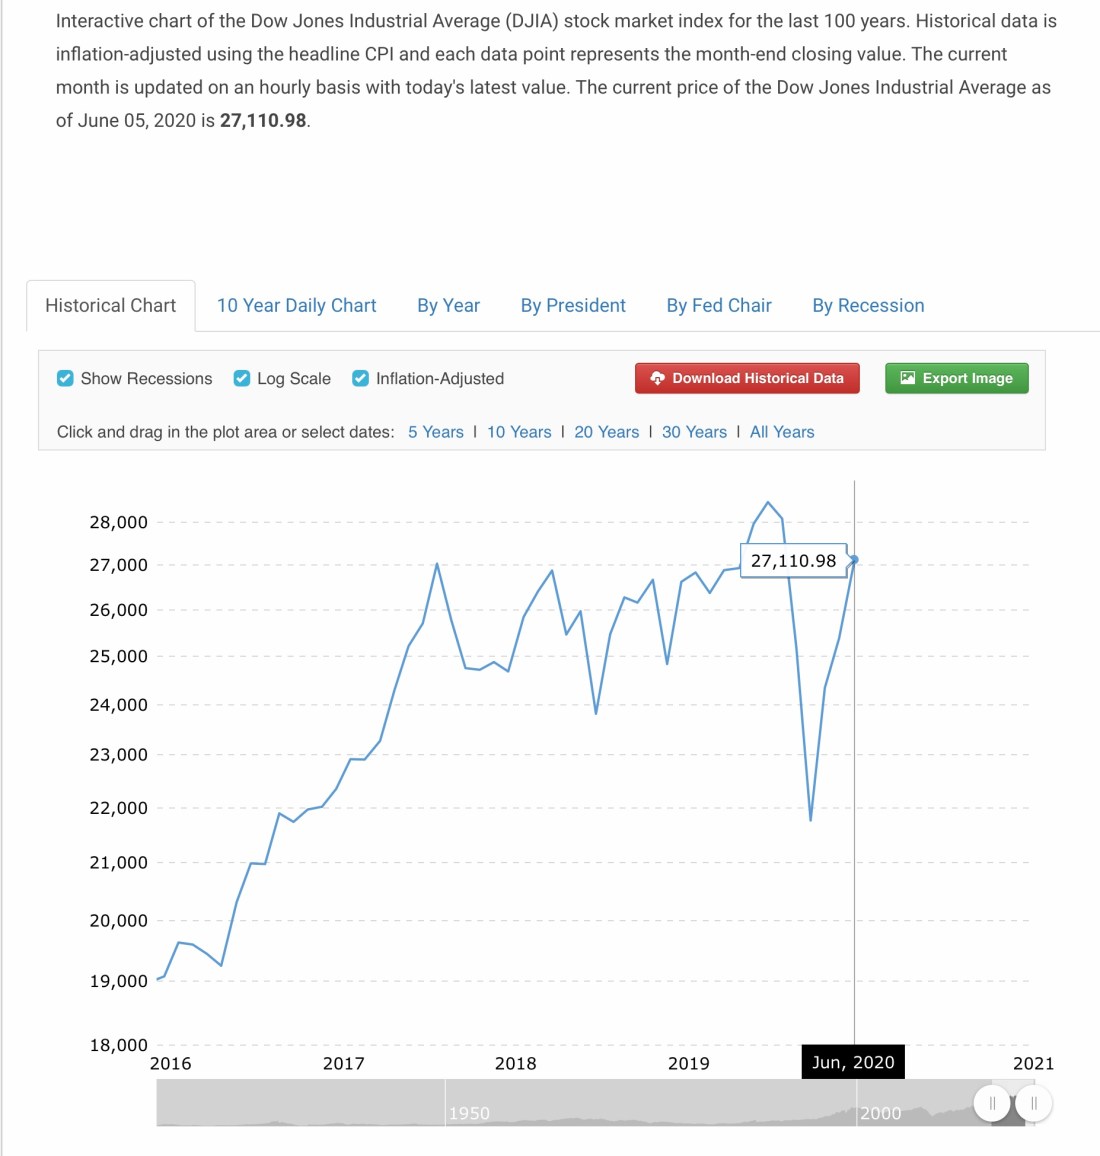Toggle the Inflation-Adjusted checkbox

(361, 378)
